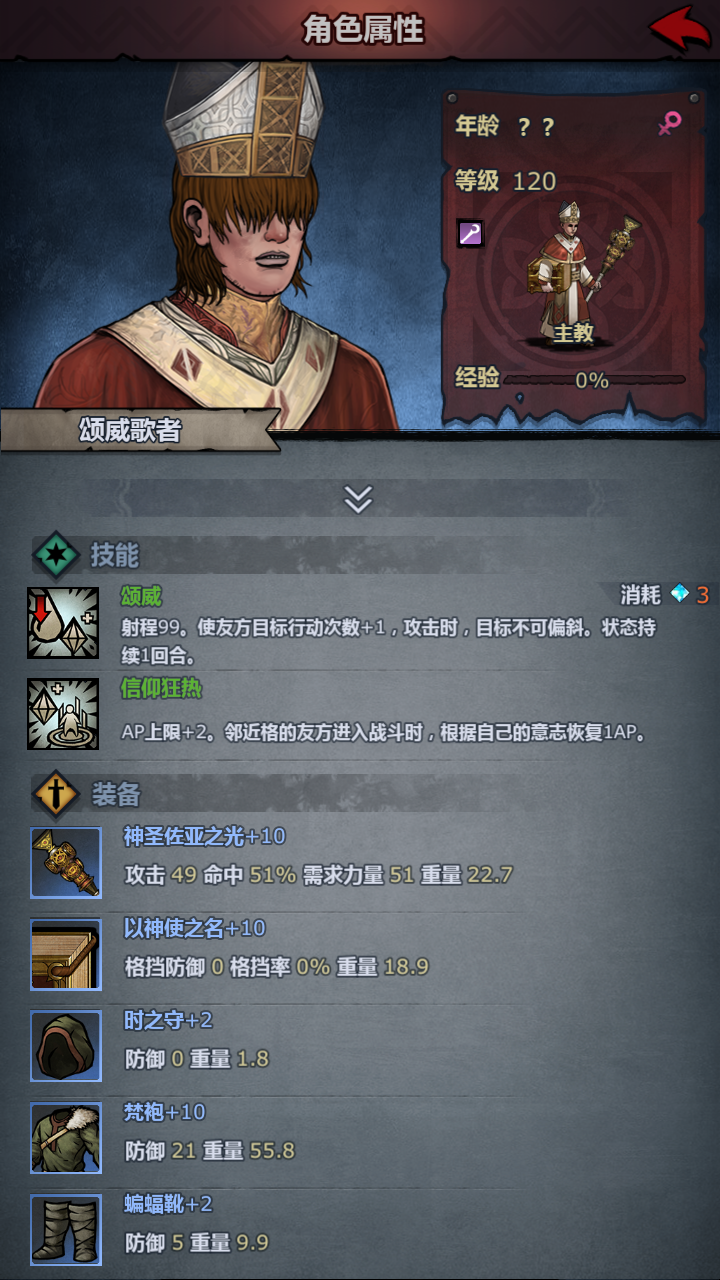Open the 以神使之名 book shield icon
720x1280 pixels.
tap(66, 954)
